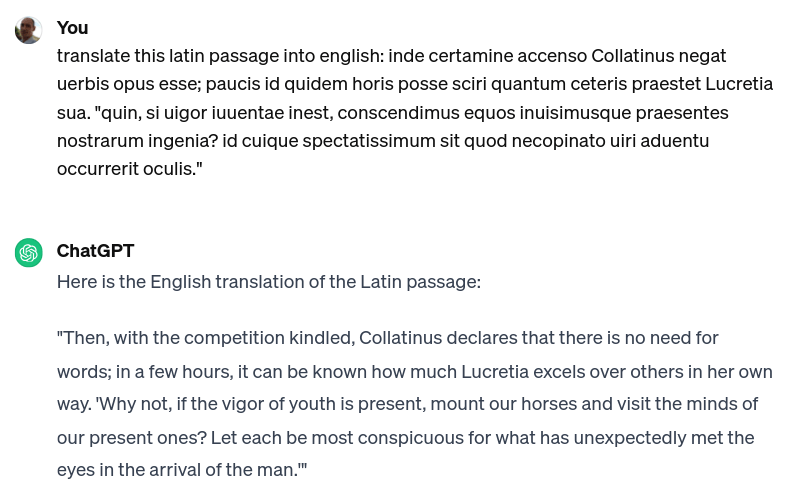This screenshot has width=804, height=492.
Task: Click the word "Lucretia" in the Latin prompt
Action: tap(739, 84)
